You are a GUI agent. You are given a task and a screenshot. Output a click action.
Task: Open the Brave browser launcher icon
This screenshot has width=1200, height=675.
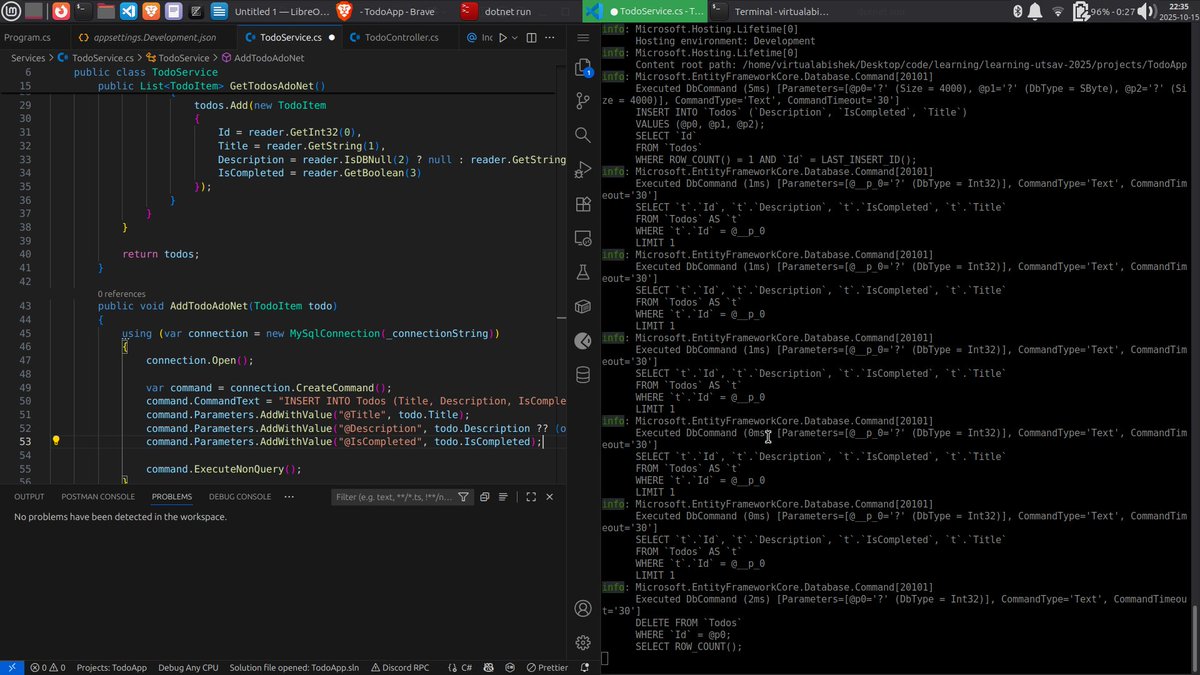point(150,11)
